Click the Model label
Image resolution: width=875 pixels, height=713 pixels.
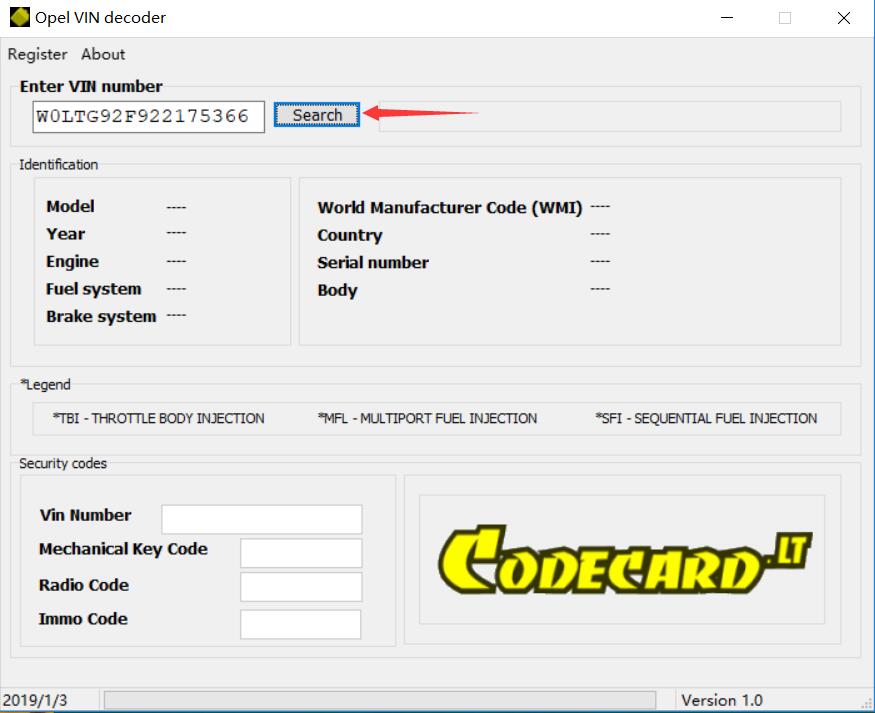pos(70,206)
